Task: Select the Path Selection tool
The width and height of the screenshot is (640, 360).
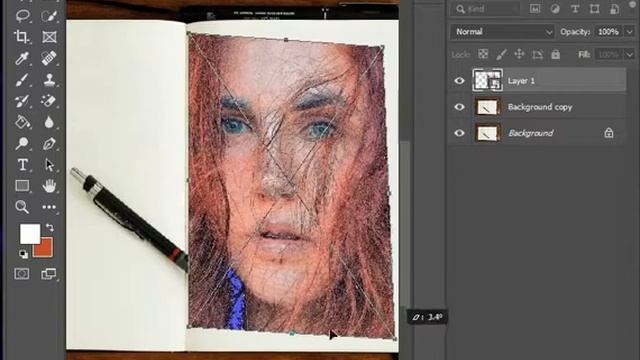Action: pyautogui.click(x=49, y=165)
